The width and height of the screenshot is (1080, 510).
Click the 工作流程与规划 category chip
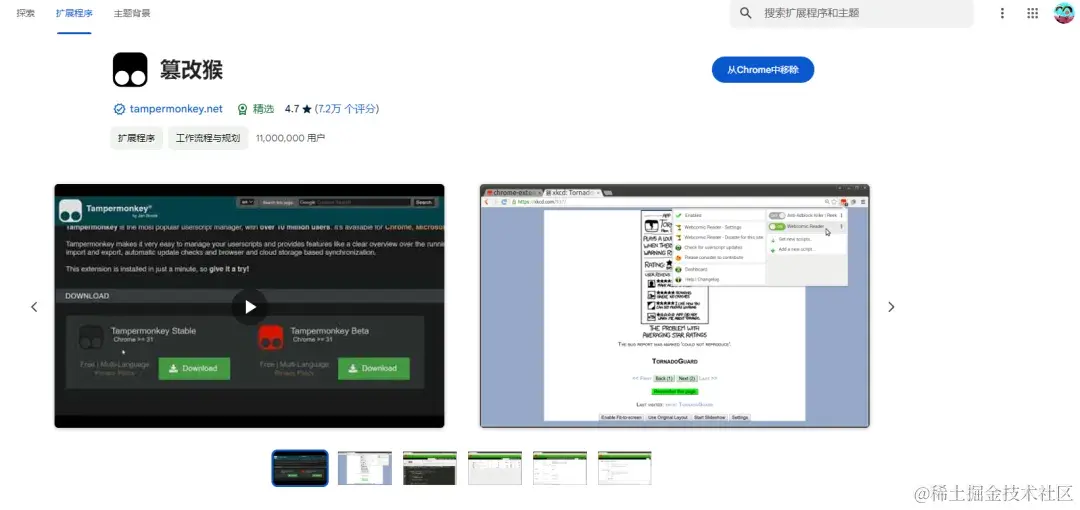pyautogui.click(x=208, y=138)
